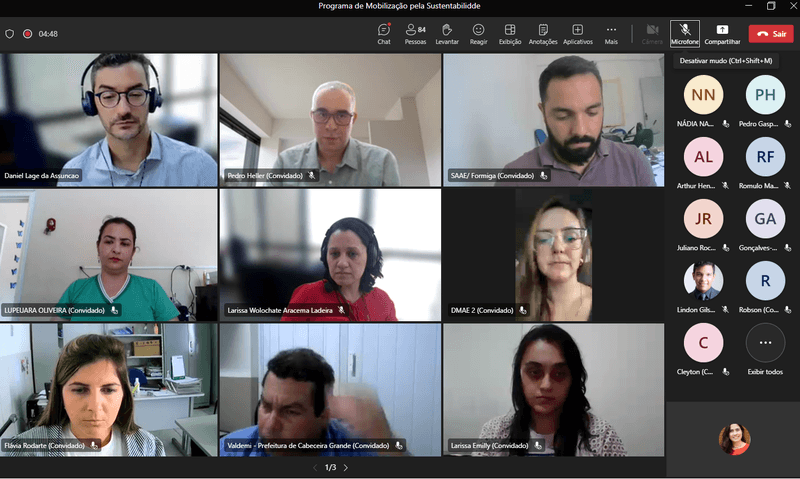Expand participants with Exibir todos
The image size is (800, 479).
point(765,343)
